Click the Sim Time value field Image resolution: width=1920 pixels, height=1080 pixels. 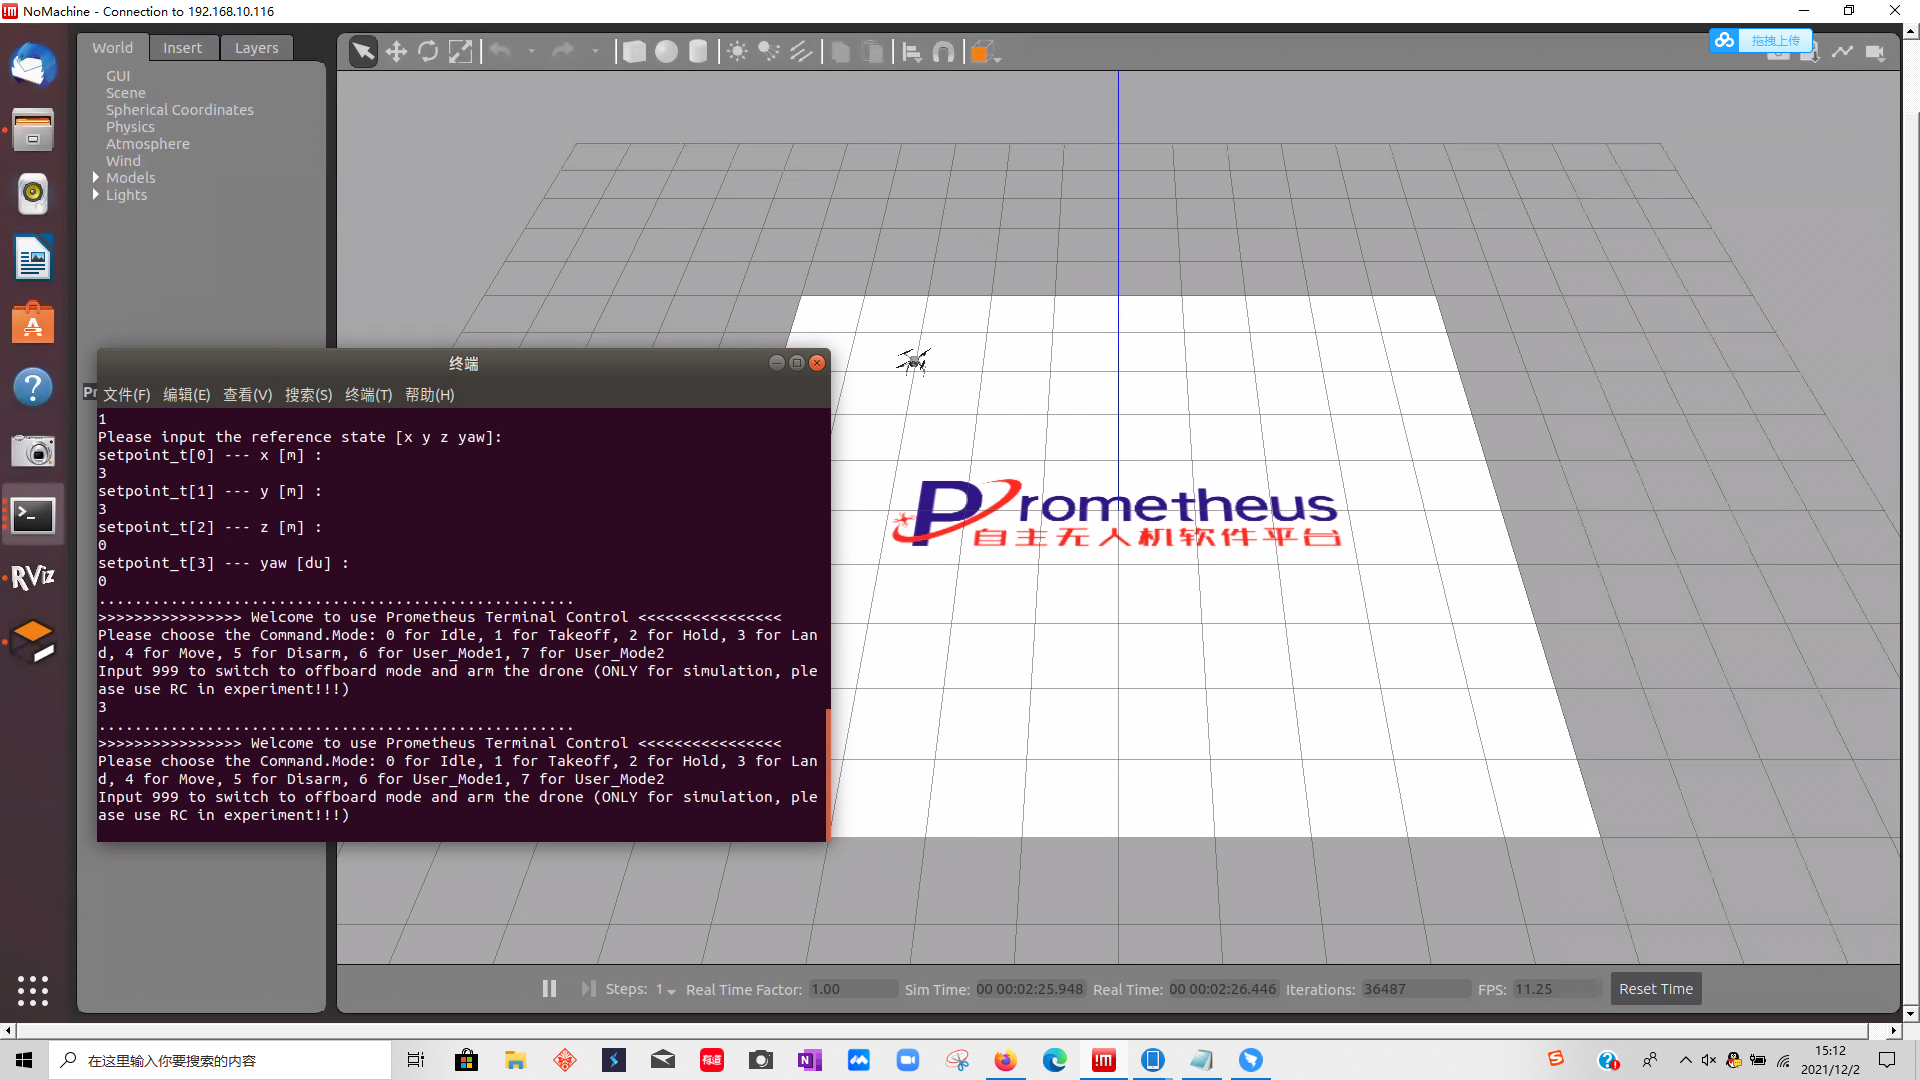[1030, 989]
